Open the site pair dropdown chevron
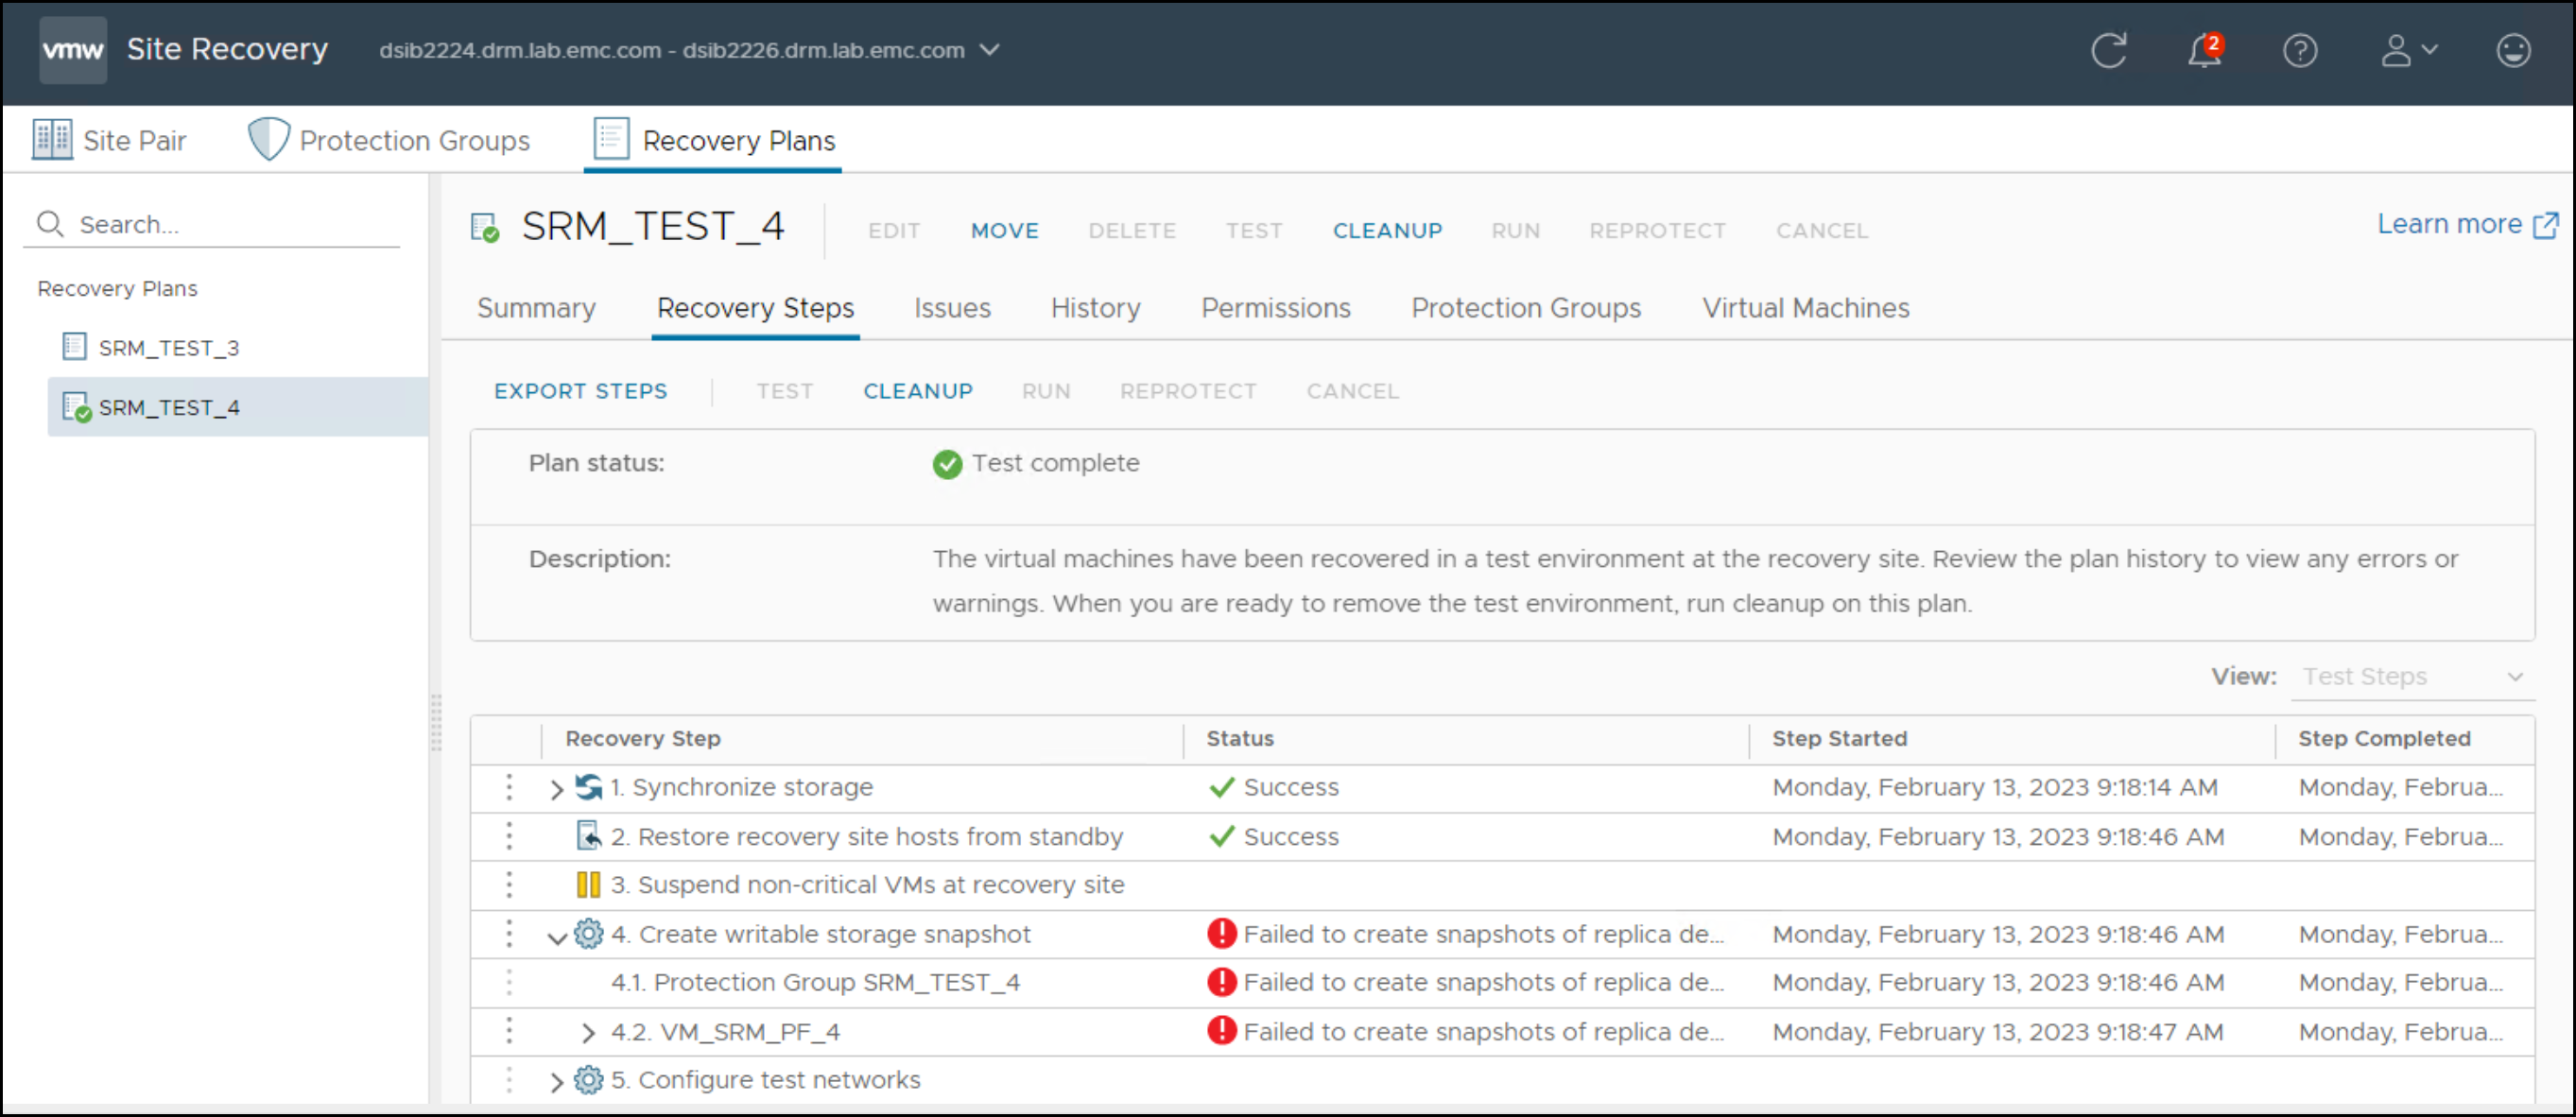The image size is (2576, 1117). 990,50
